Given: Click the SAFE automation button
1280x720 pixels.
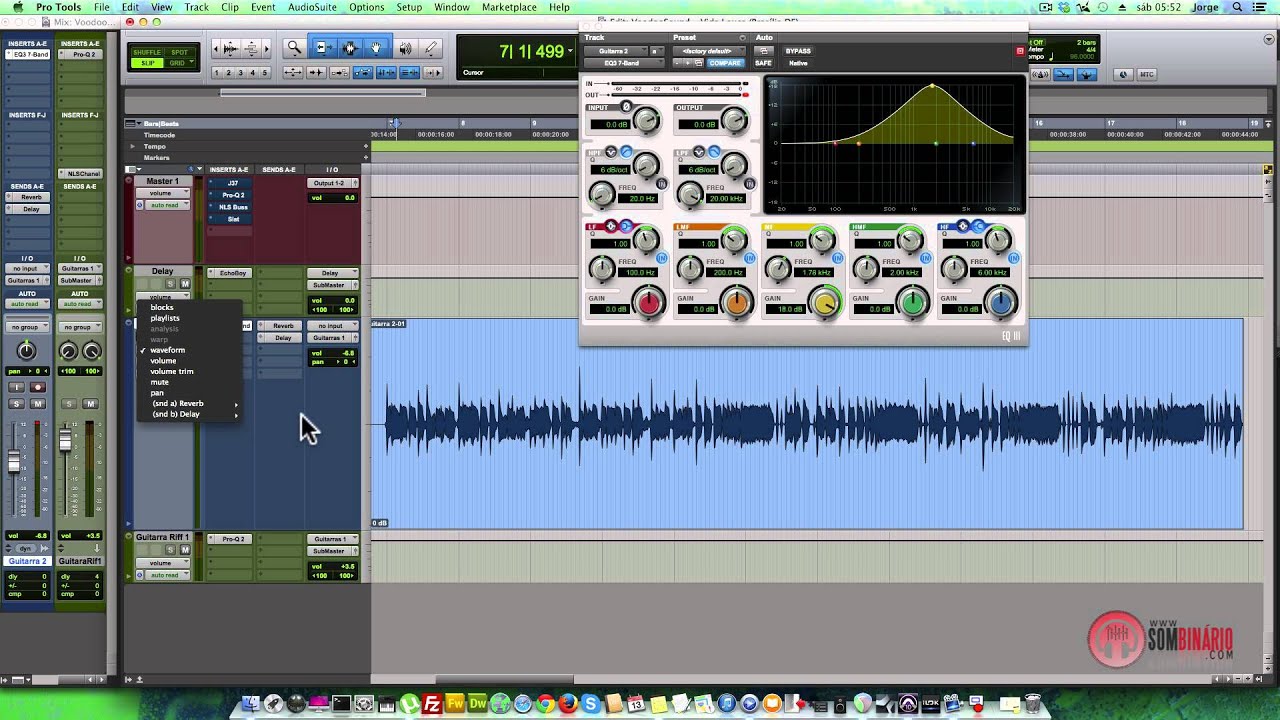Looking at the screenshot, I should click(763, 63).
